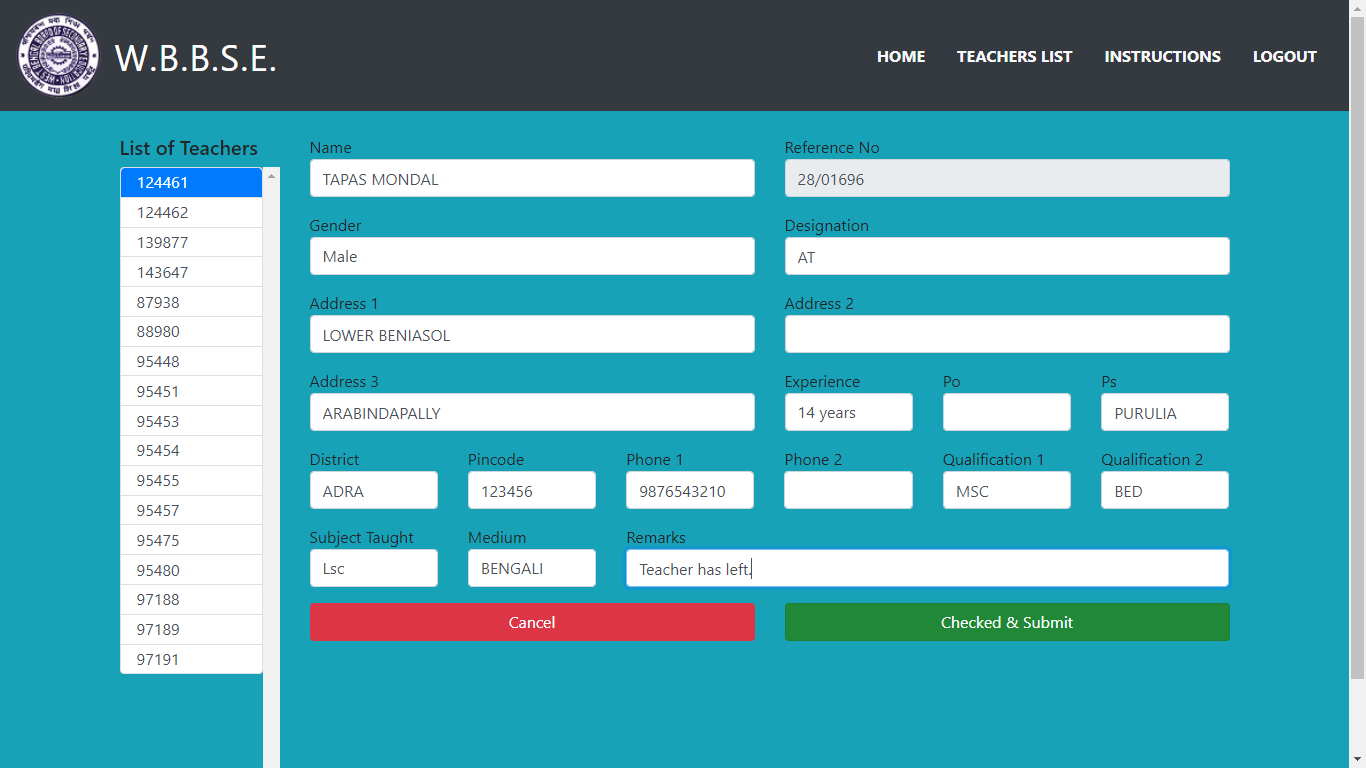Click the W.B.B.S.E. board logo emblem
Screen dimensions: 1366x768
58,56
